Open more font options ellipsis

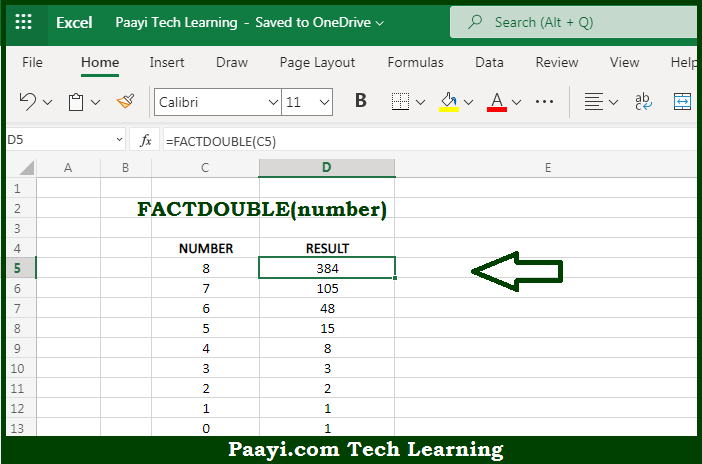pos(545,101)
